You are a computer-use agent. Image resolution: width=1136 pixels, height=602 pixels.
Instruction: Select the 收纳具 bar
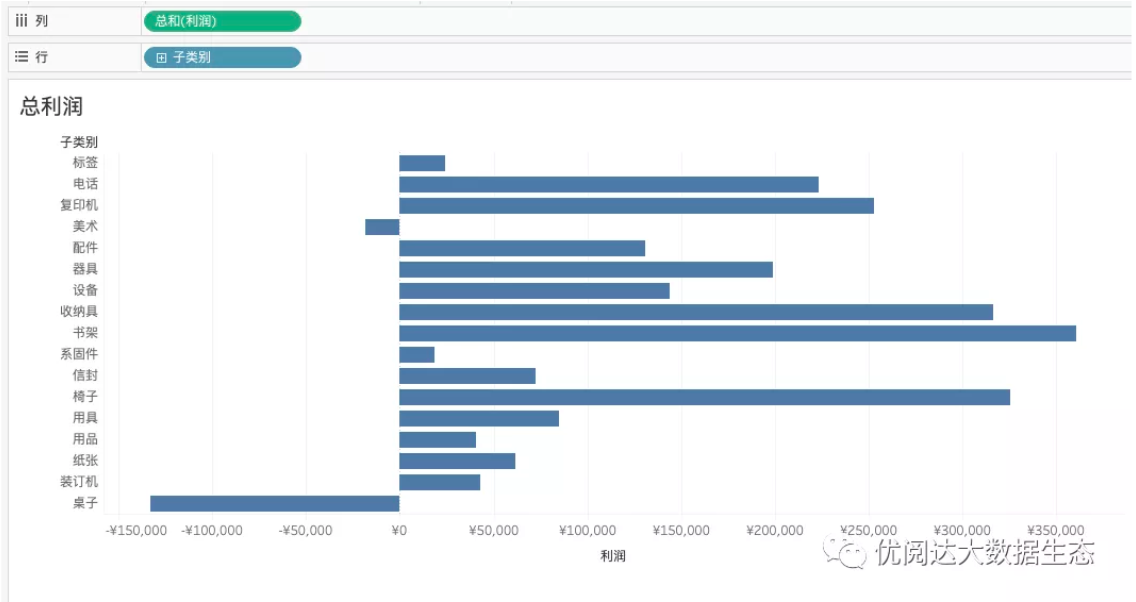click(x=696, y=312)
